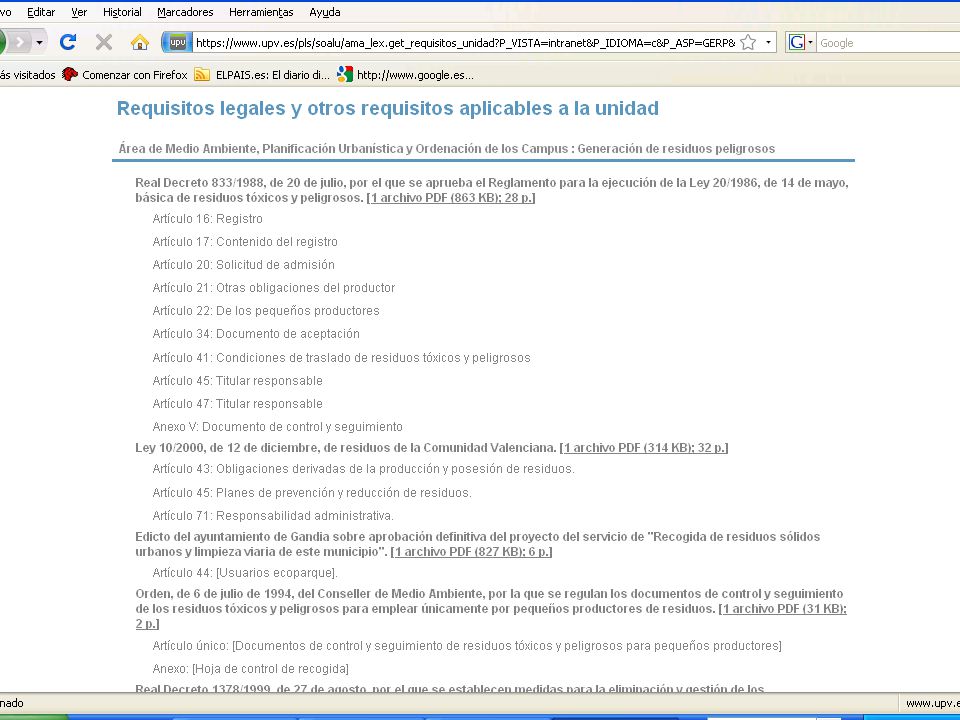Screen dimensions: 960x720
Task: Click Artículo 22: De los pequeños productores
Action: point(266,311)
